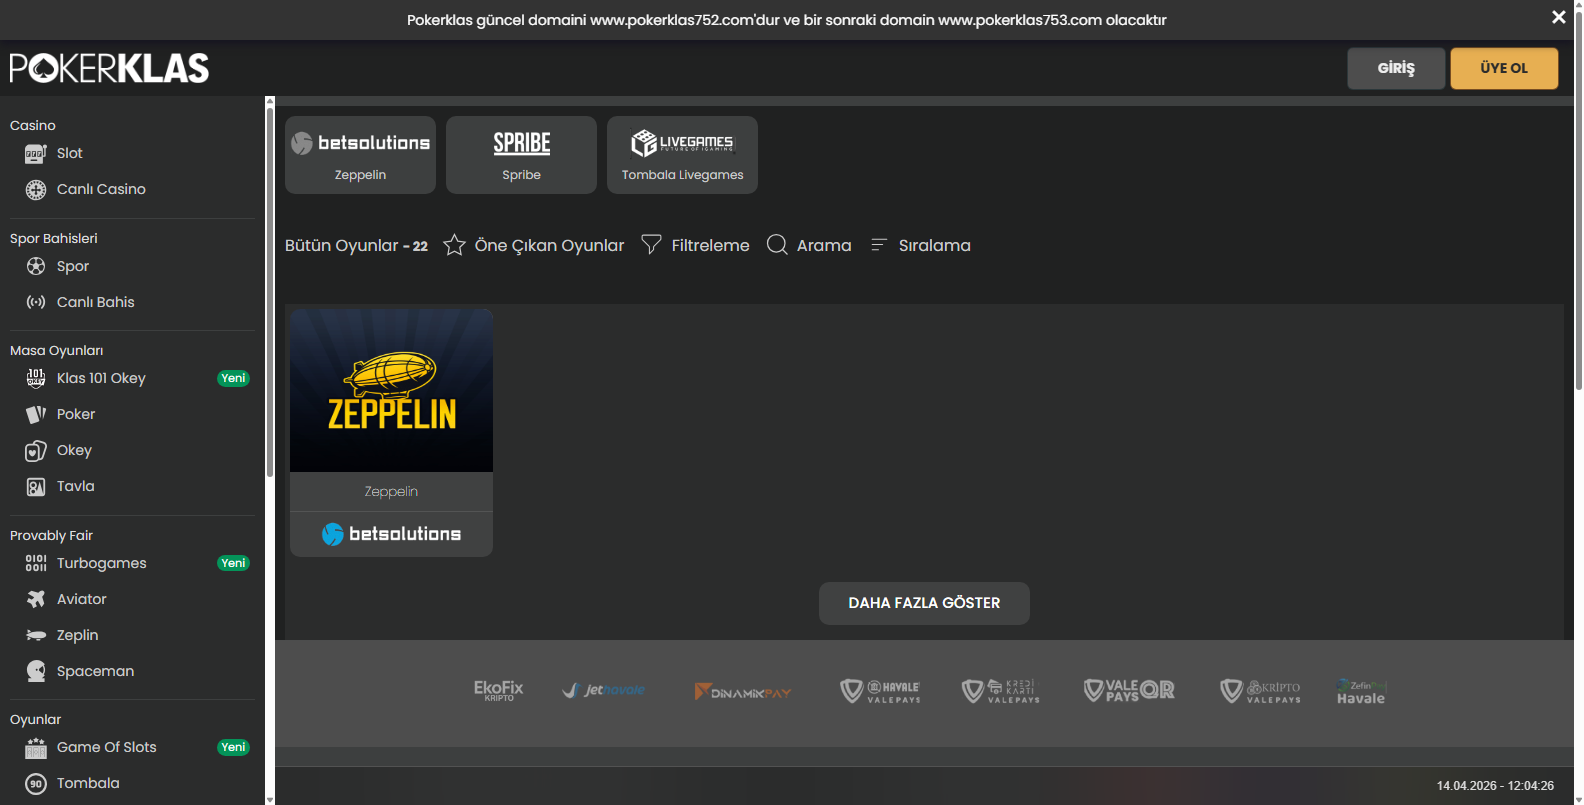Click the ValePays QR logo
The image size is (1584, 805).
click(1129, 690)
